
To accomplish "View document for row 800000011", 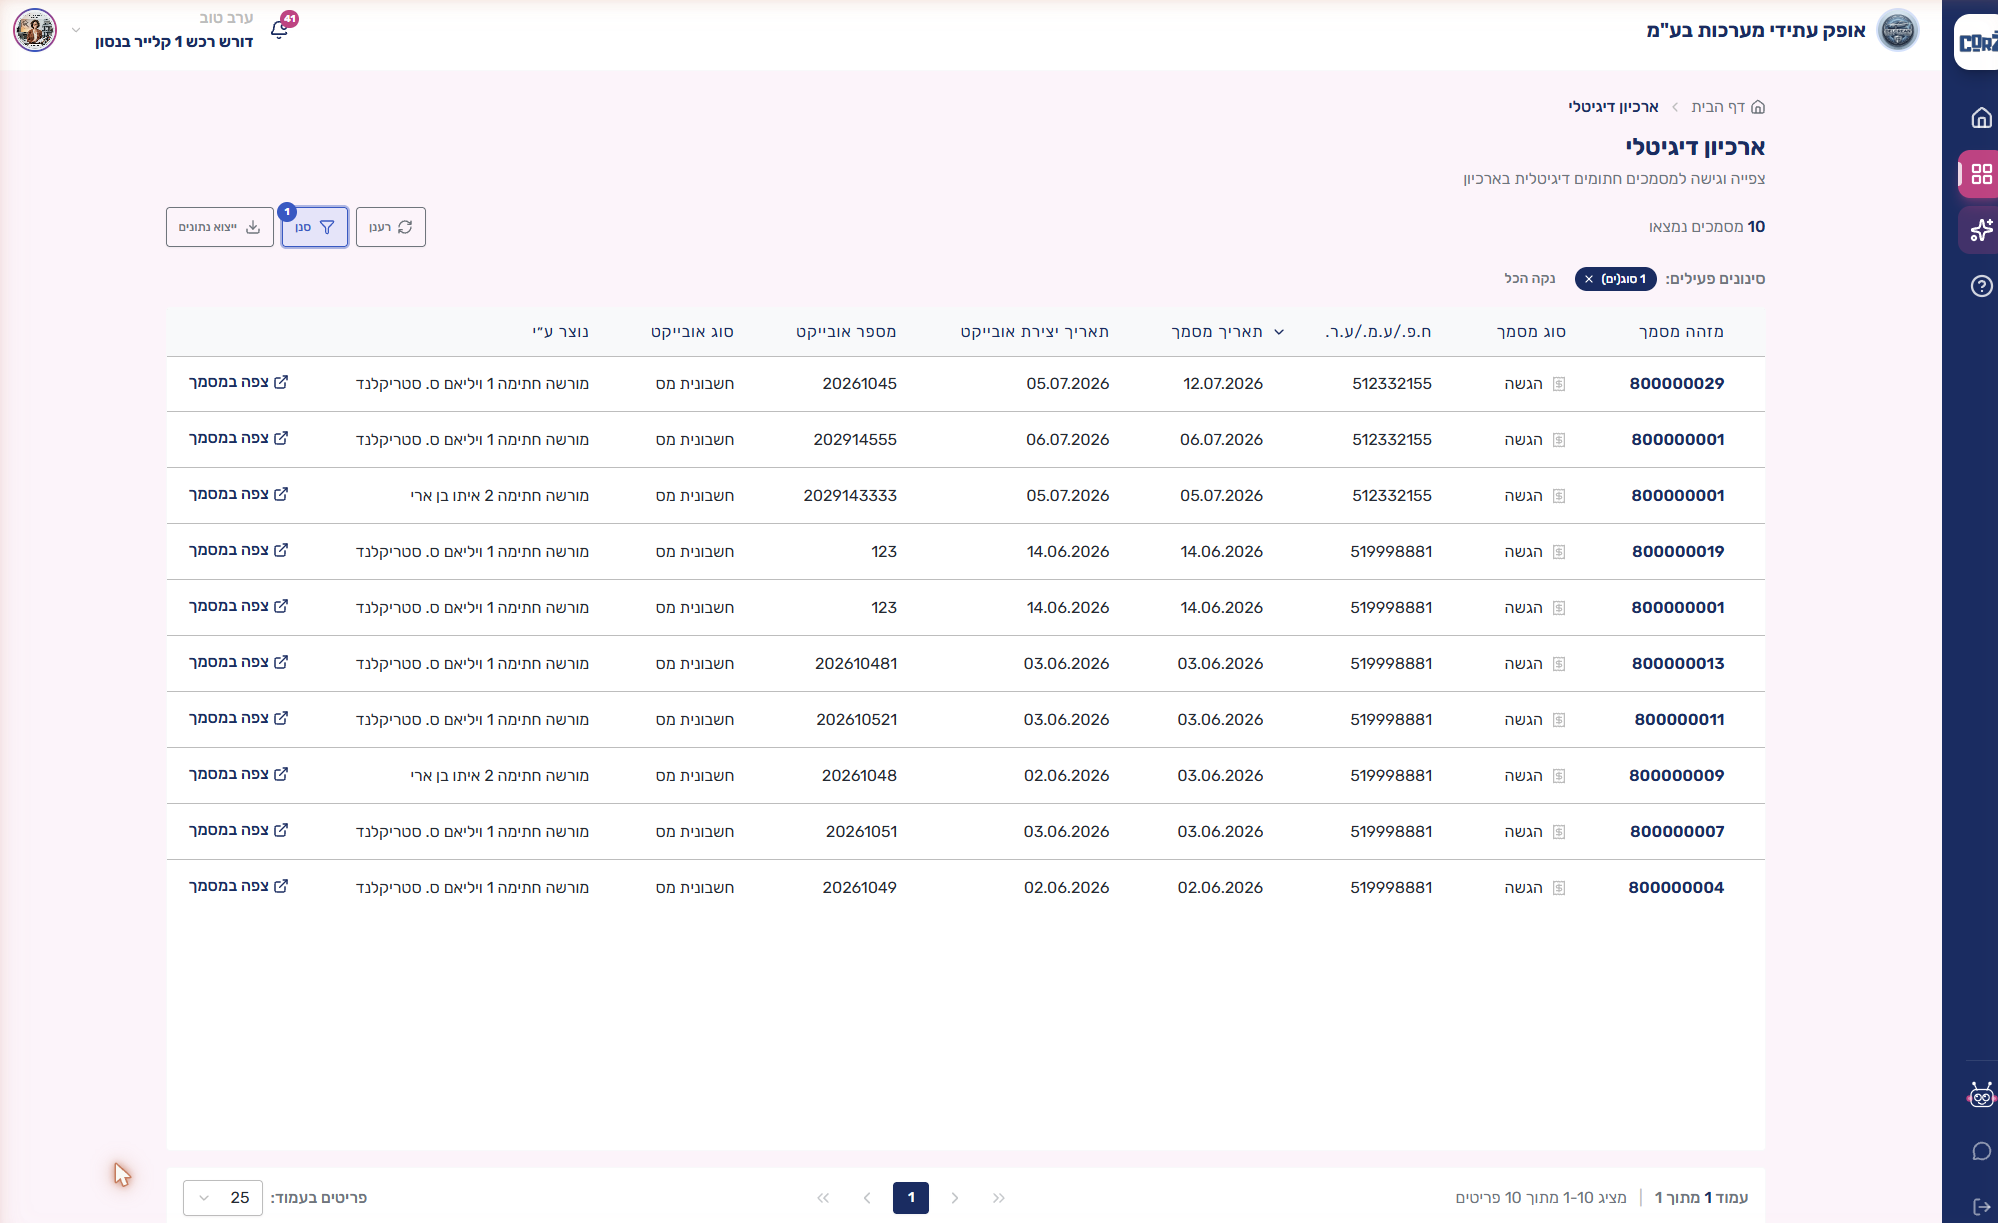I will click(238, 718).
